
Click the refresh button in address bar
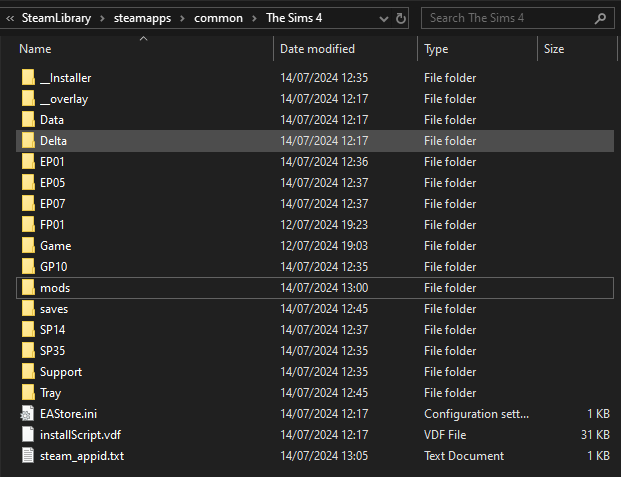[400, 18]
